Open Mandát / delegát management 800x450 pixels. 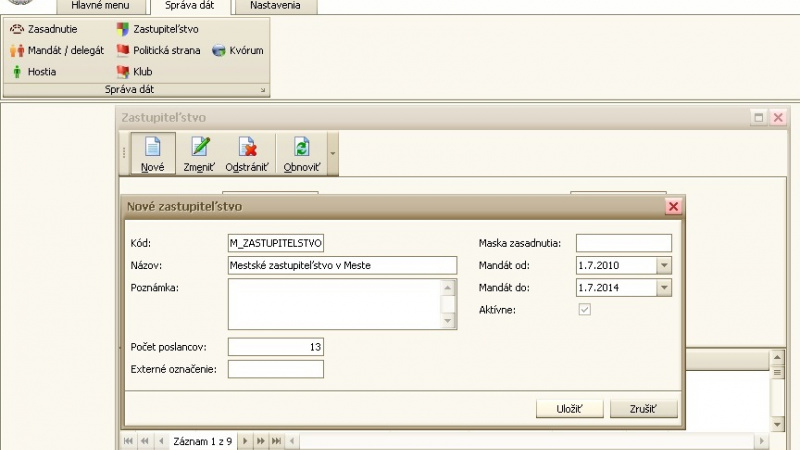click(x=17, y=50)
